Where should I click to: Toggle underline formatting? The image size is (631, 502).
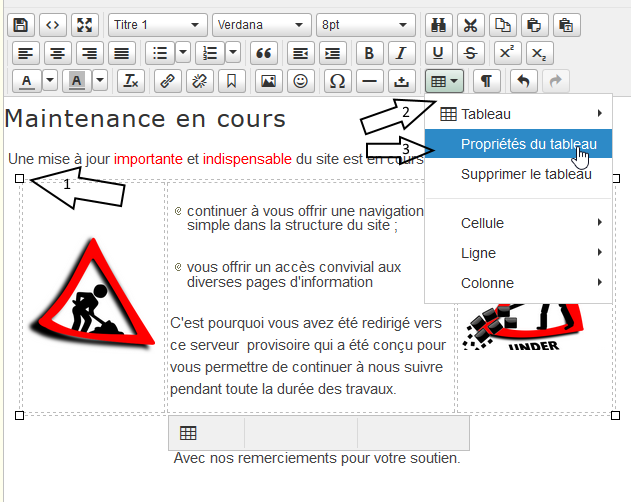tap(438, 53)
